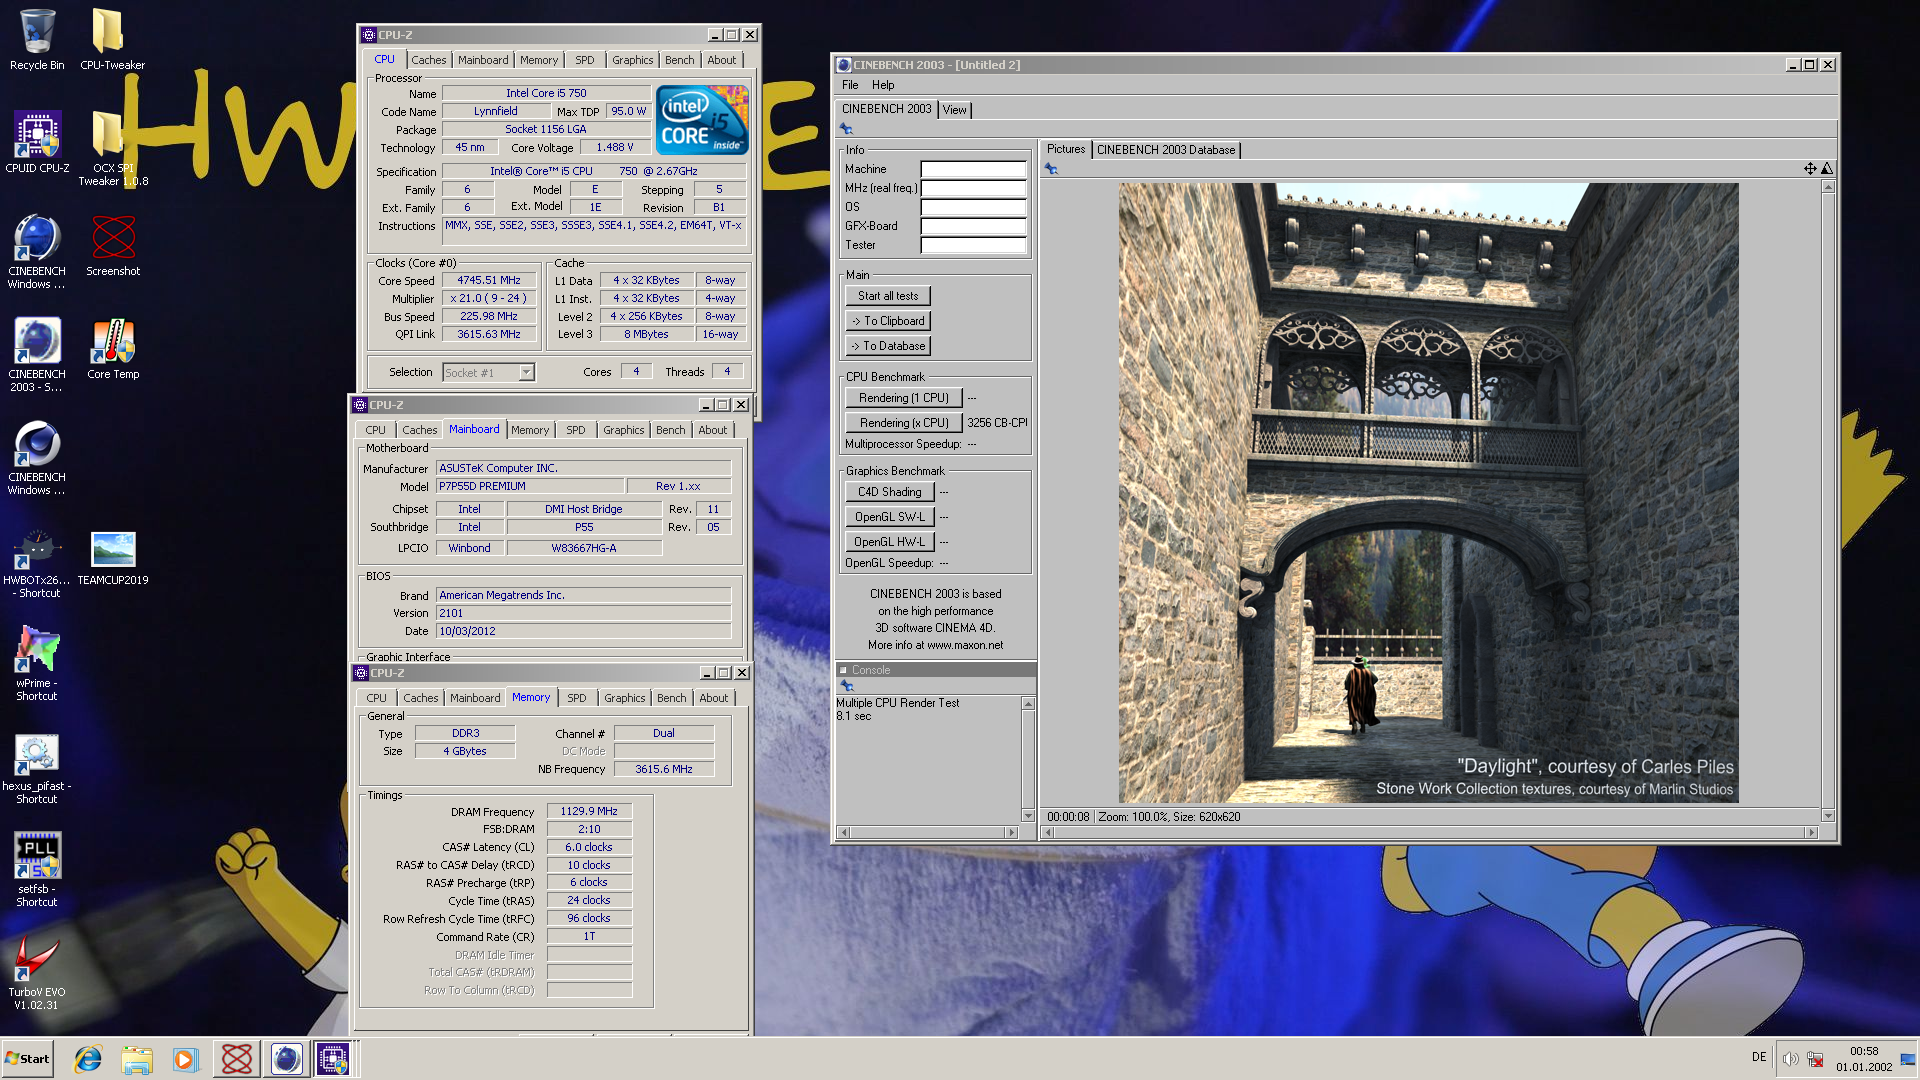The width and height of the screenshot is (1920, 1080).
Task: Click the rendered Daylight picture
Action: [1428, 493]
